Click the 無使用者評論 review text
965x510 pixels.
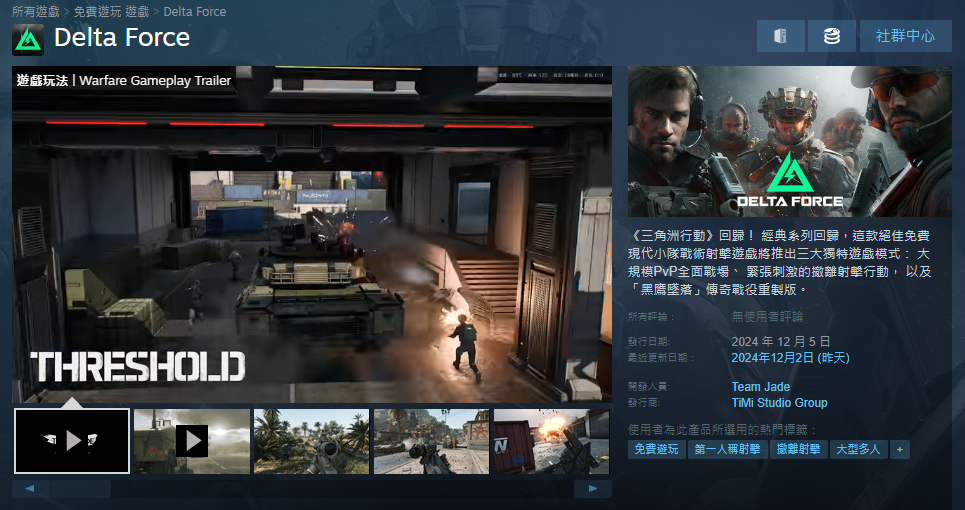767,317
